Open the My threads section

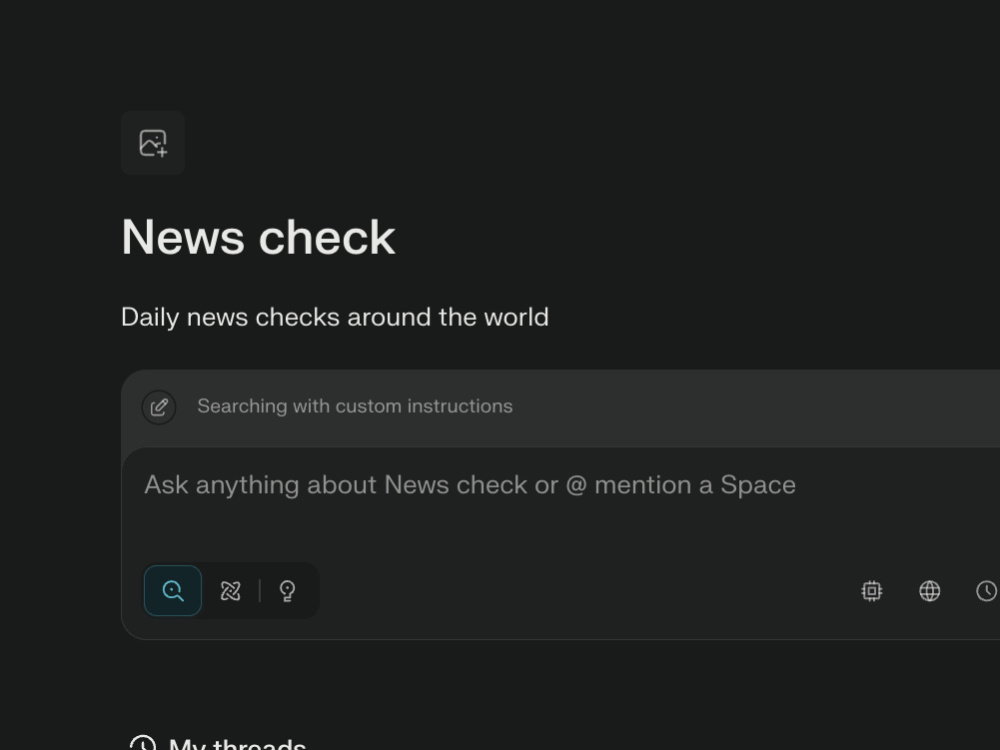tap(217, 743)
